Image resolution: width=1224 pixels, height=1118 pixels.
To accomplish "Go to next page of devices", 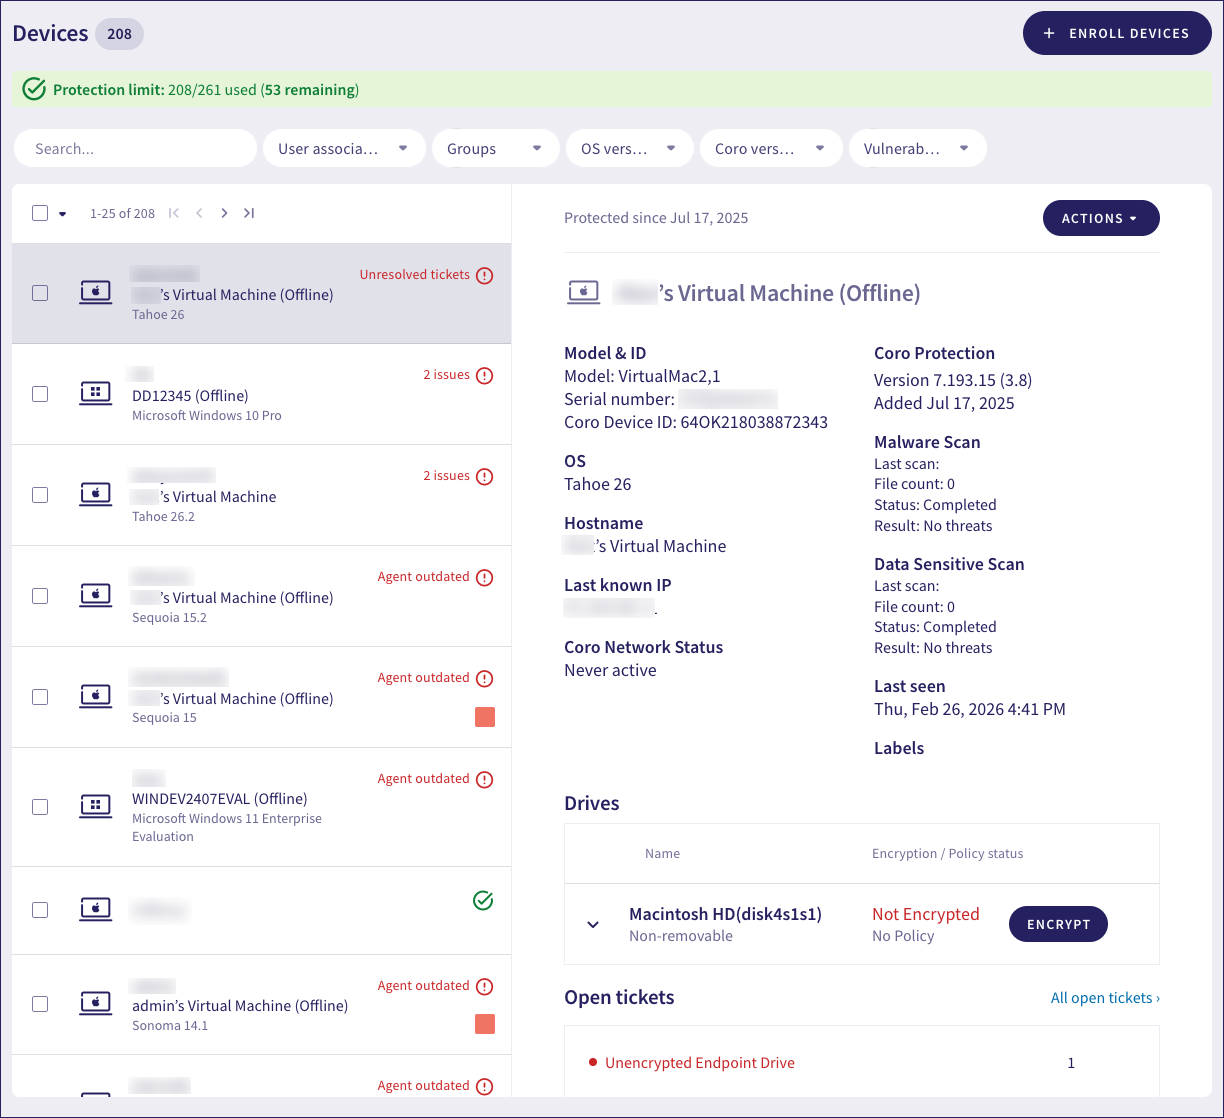I will click(224, 213).
